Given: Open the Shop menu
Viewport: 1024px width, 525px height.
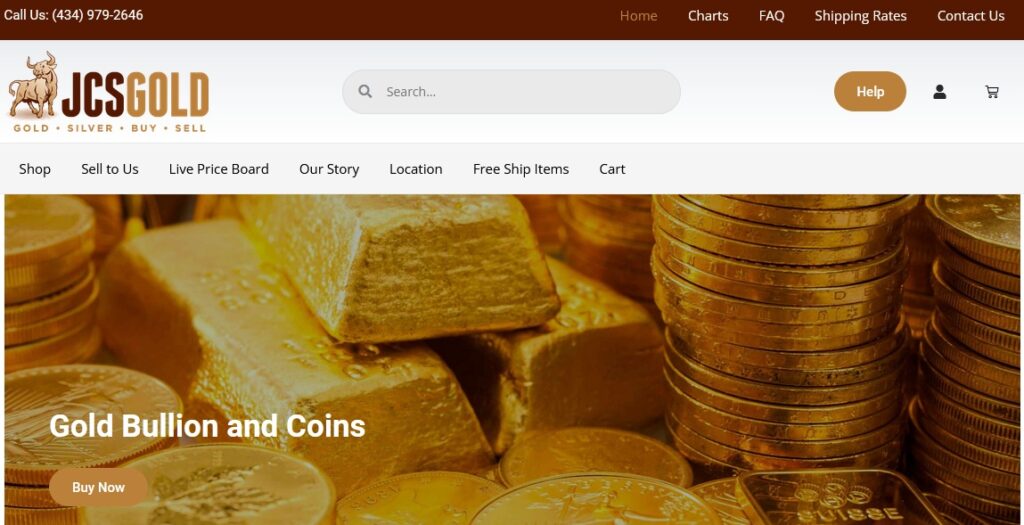Looking at the screenshot, I should click(35, 169).
